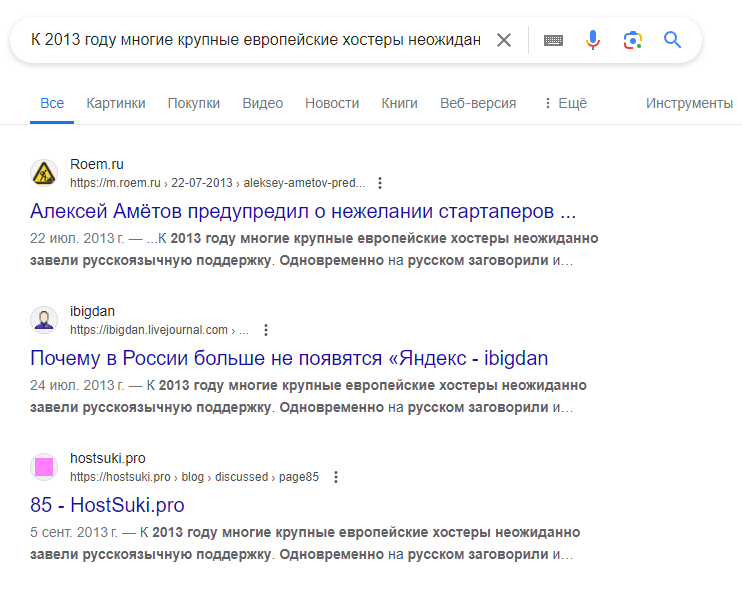Search by image using the camera icon
This screenshot has width=742, height=589.
tap(633, 40)
